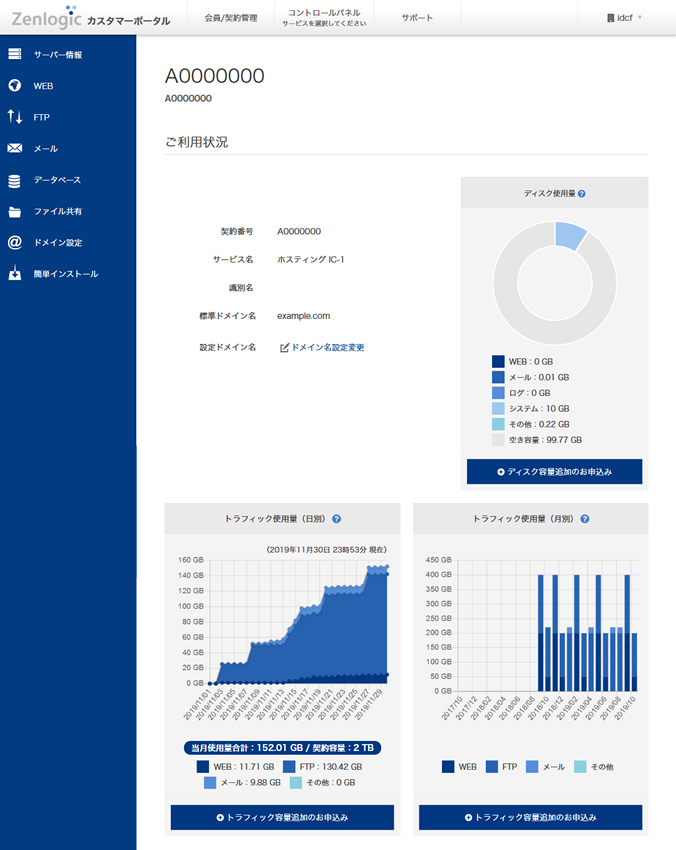Show help for disk usage (ディスク使用量)

click(581, 194)
